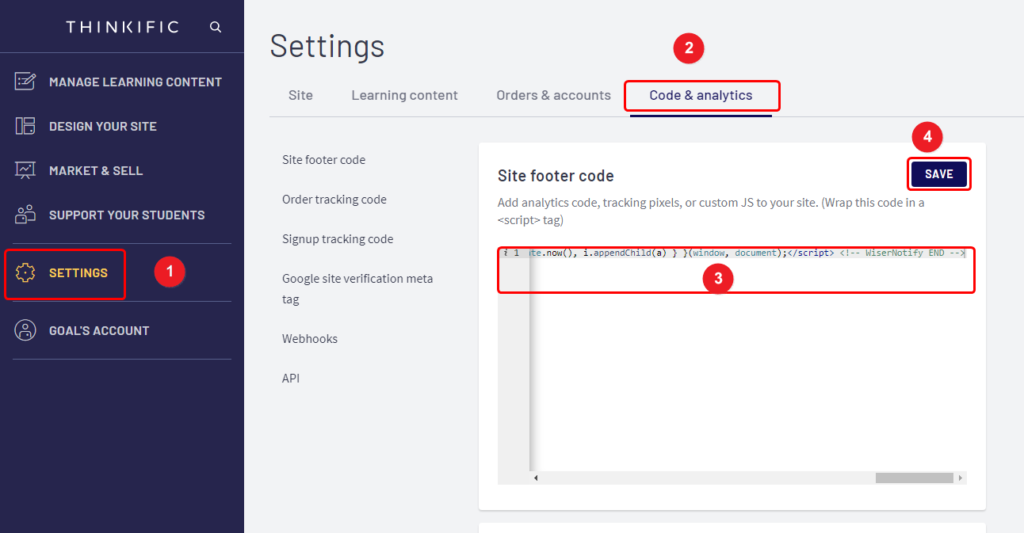
Task: Click line number 1 in editor gutter
Action: [516, 253]
